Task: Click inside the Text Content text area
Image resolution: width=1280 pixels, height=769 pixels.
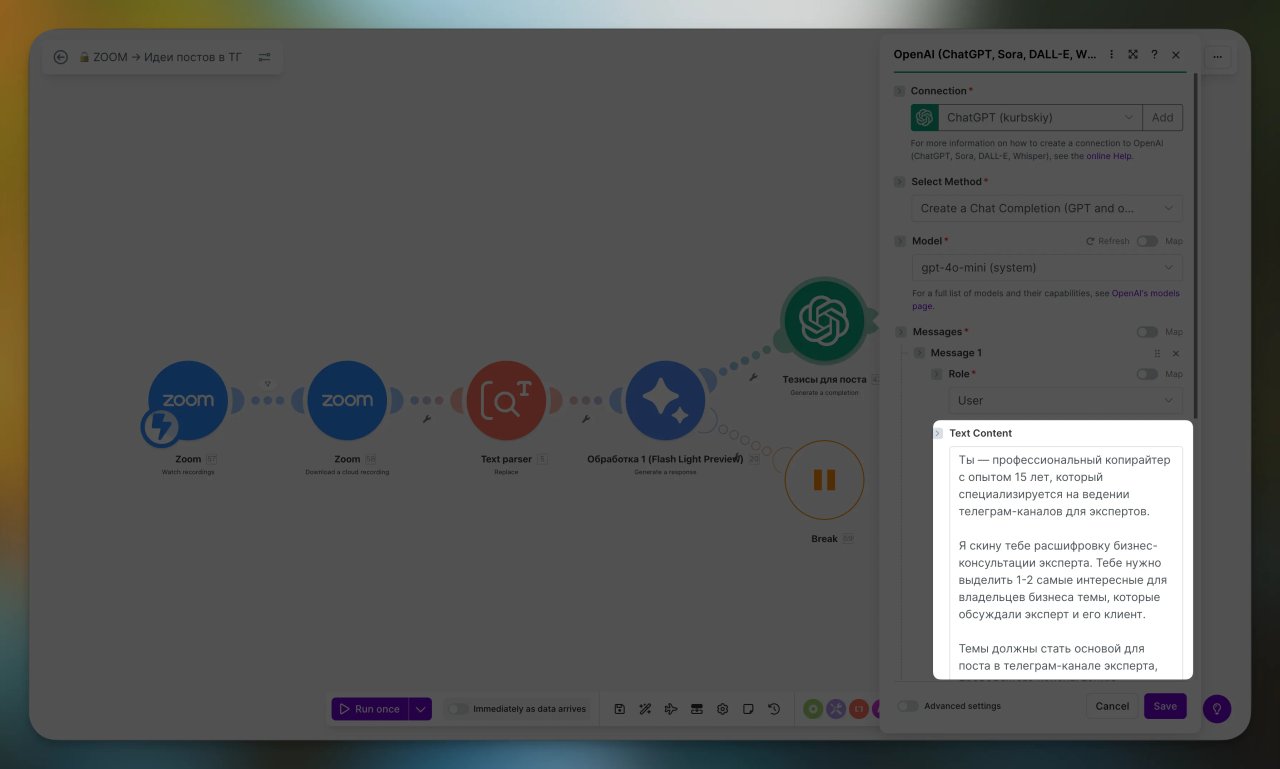Action: pyautogui.click(x=1066, y=562)
